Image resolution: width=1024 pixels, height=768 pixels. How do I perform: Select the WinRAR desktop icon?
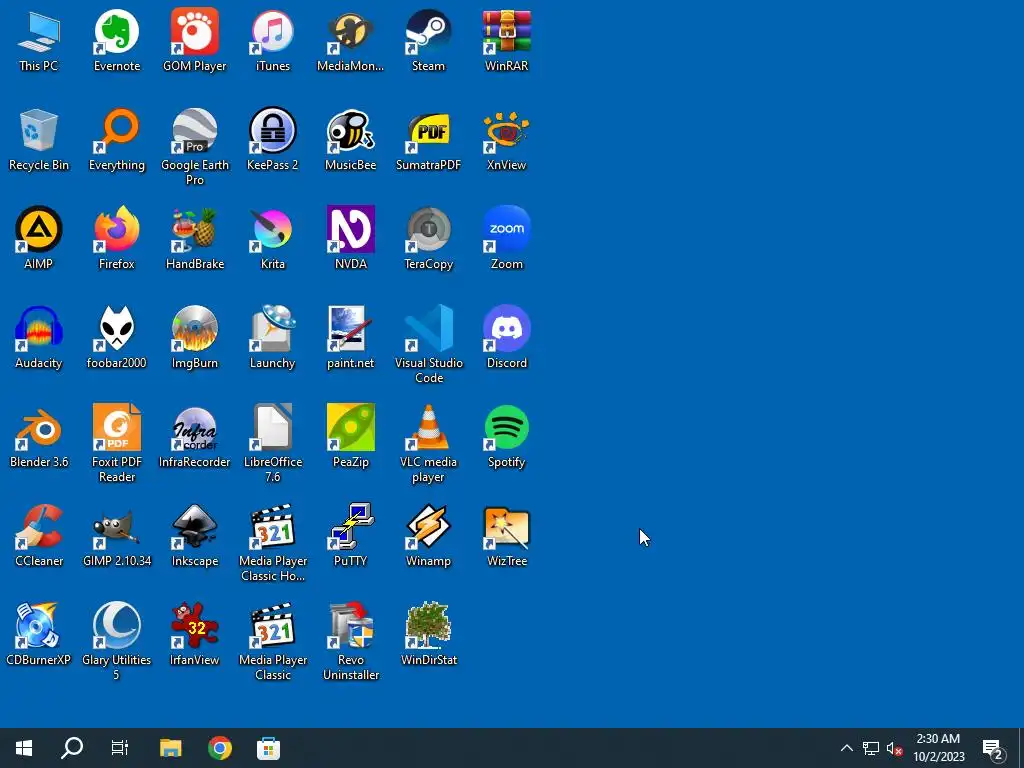click(507, 31)
